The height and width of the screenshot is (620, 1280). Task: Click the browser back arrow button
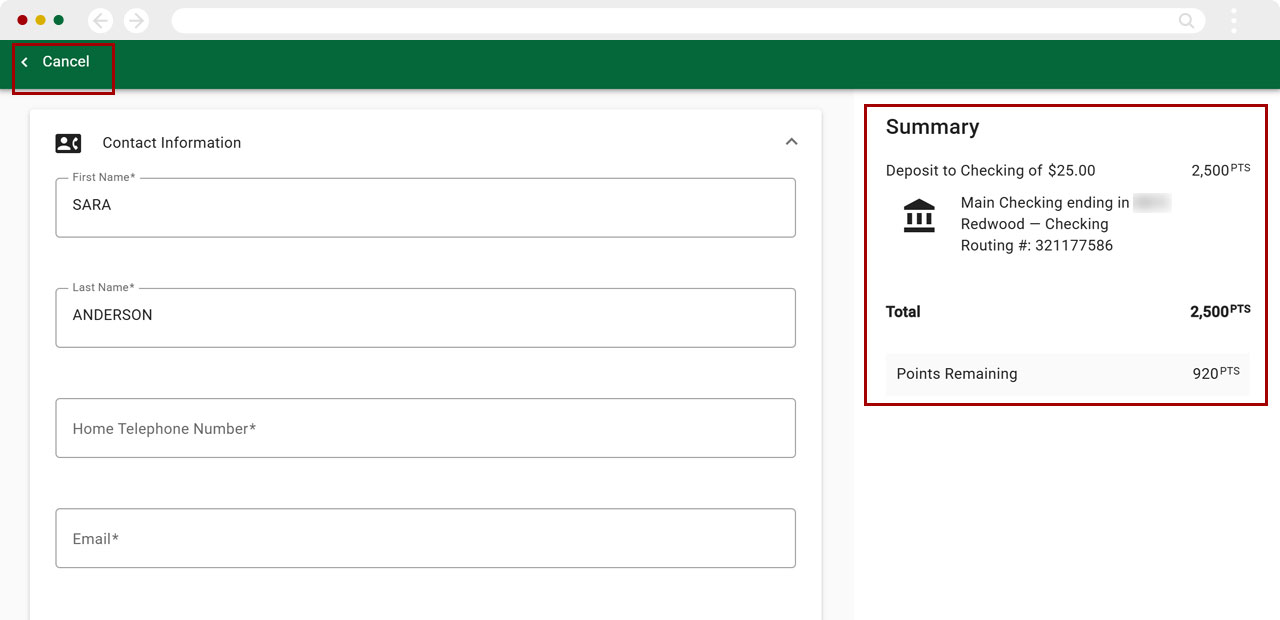[100, 20]
